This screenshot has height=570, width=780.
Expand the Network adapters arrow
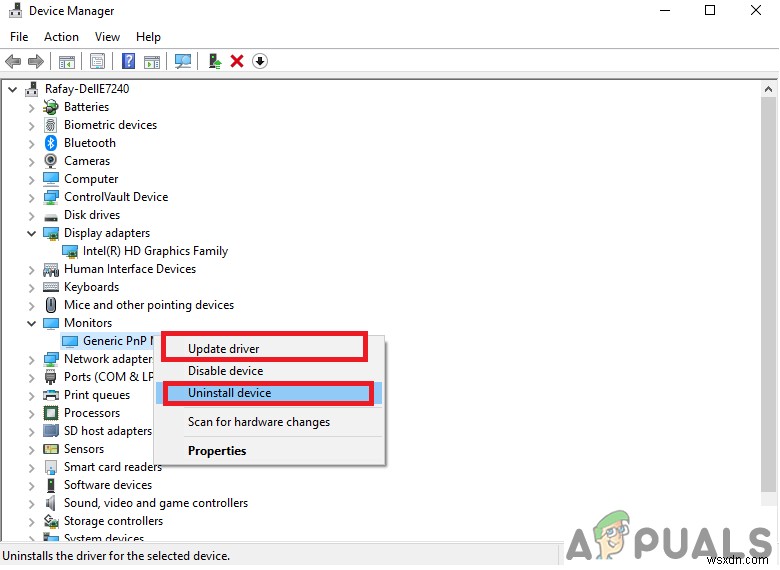[x=31, y=360]
